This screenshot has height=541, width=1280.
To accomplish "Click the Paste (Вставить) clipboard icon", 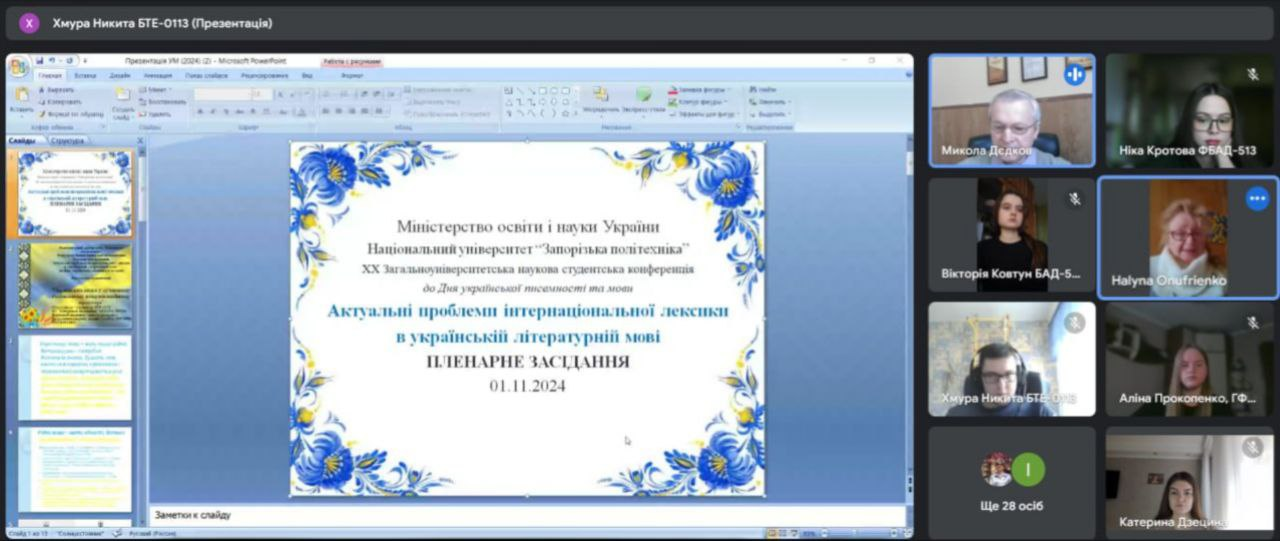I will point(21,98).
